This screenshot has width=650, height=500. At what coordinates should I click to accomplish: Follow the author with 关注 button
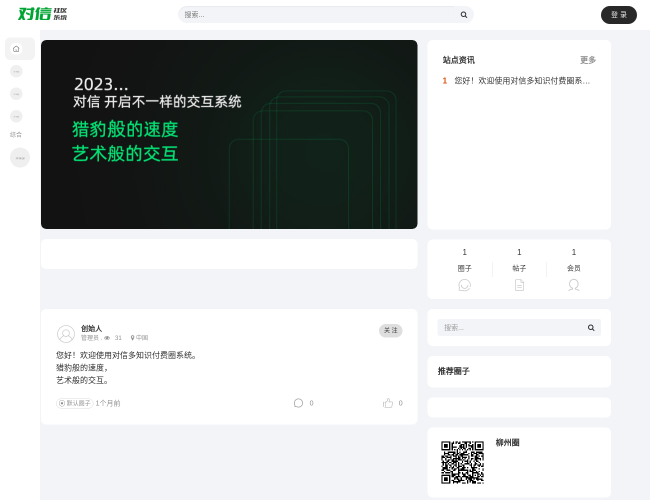coord(390,330)
